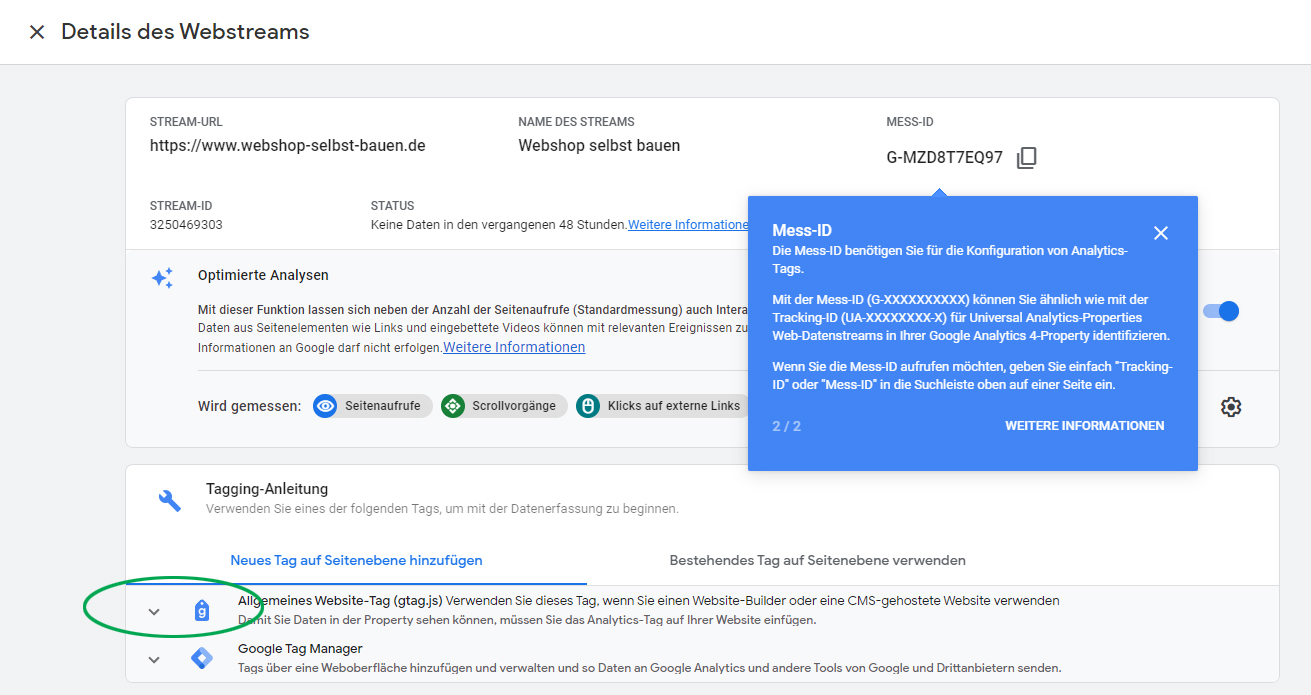Viewport: 1311px width, 695px height.
Task: Select tab Neues Tag auf Seitenebene hinzufügen
Action: [x=356, y=560]
